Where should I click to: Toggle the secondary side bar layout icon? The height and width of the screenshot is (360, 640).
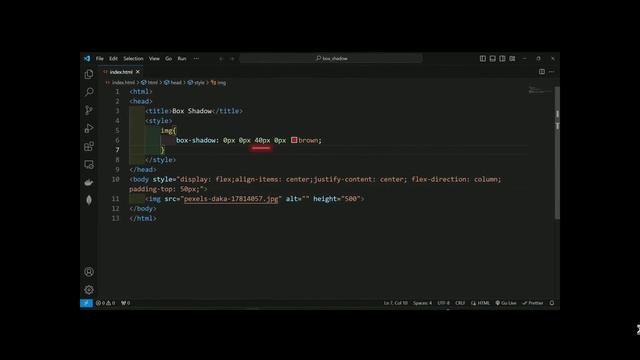pyautogui.click(x=502, y=59)
